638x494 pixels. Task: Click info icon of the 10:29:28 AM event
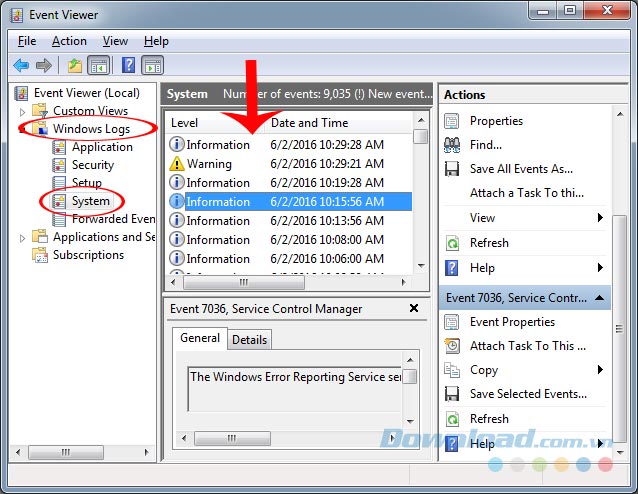177,144
